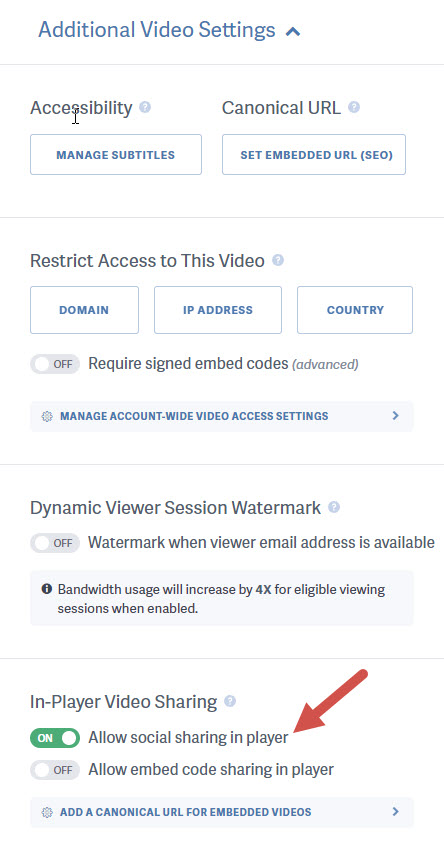
Task: Restrict access by Country
Action: tap(355, 310)
